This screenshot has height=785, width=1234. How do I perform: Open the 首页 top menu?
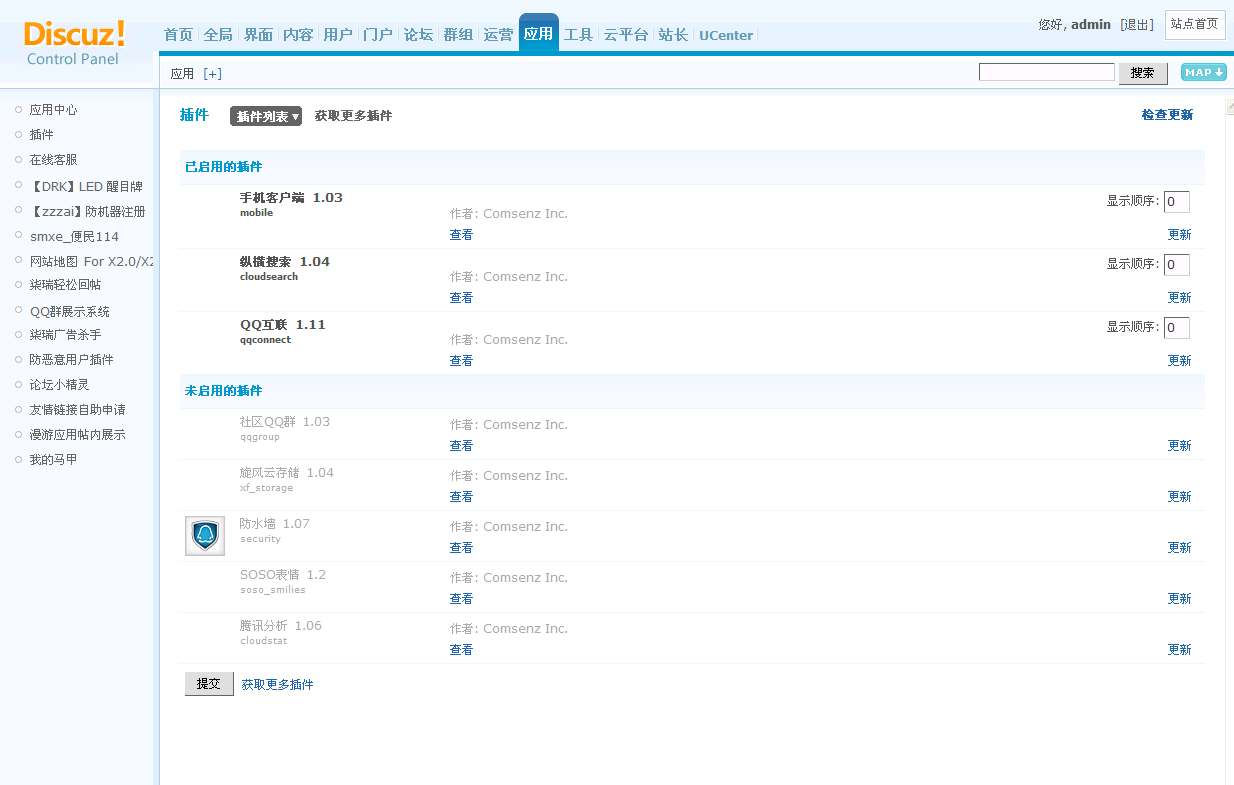click(x=178, y=35)
